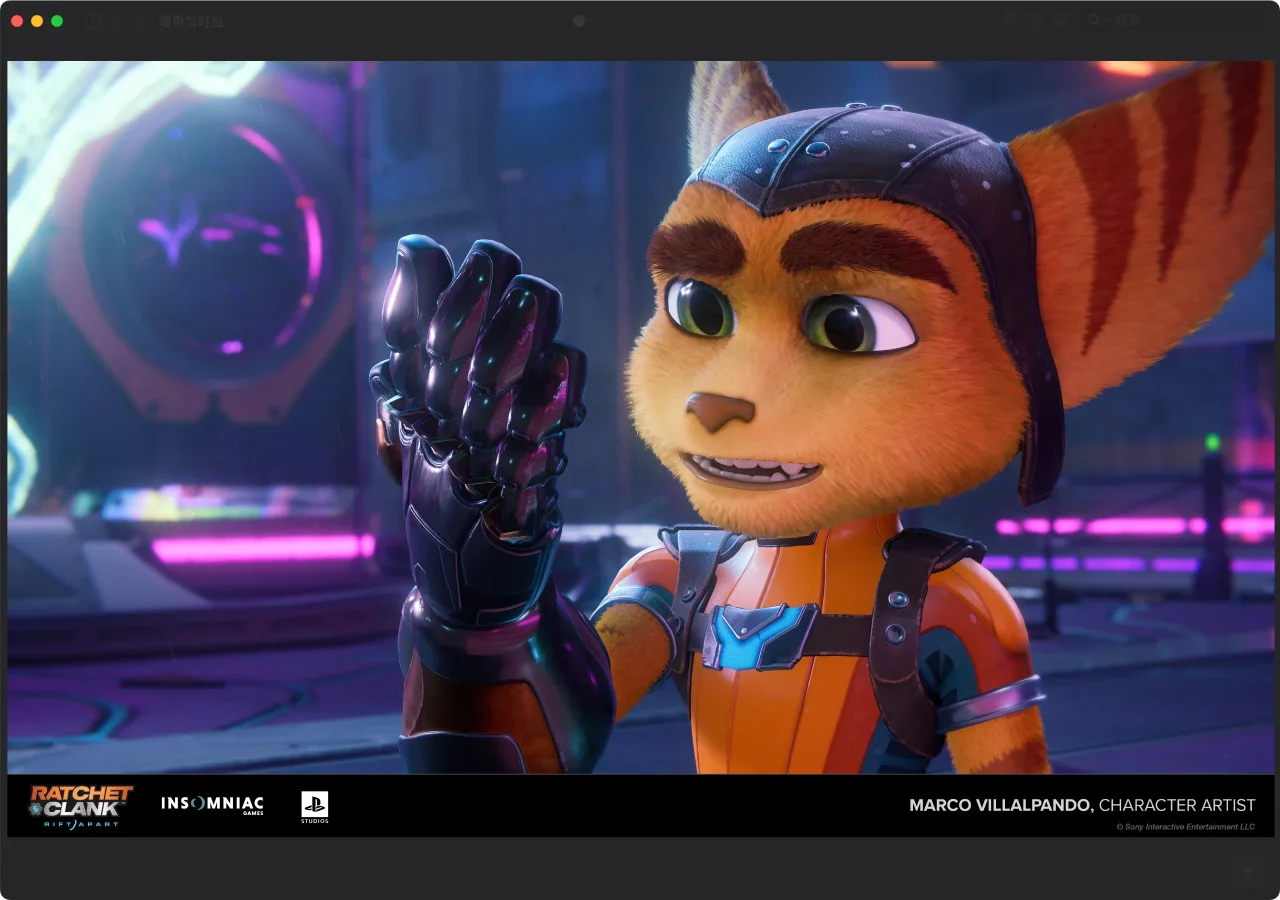Minimize the window using the yellow button

pos(37,20)
